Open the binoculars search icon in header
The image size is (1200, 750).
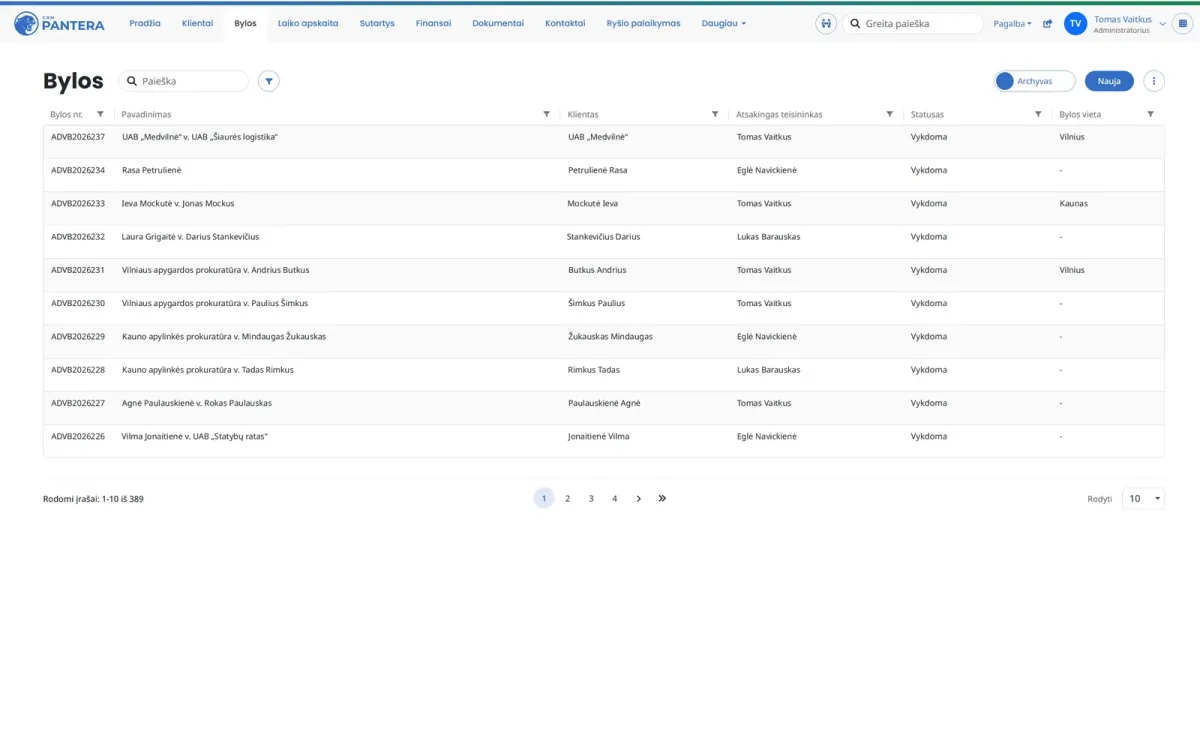(826, 23)
